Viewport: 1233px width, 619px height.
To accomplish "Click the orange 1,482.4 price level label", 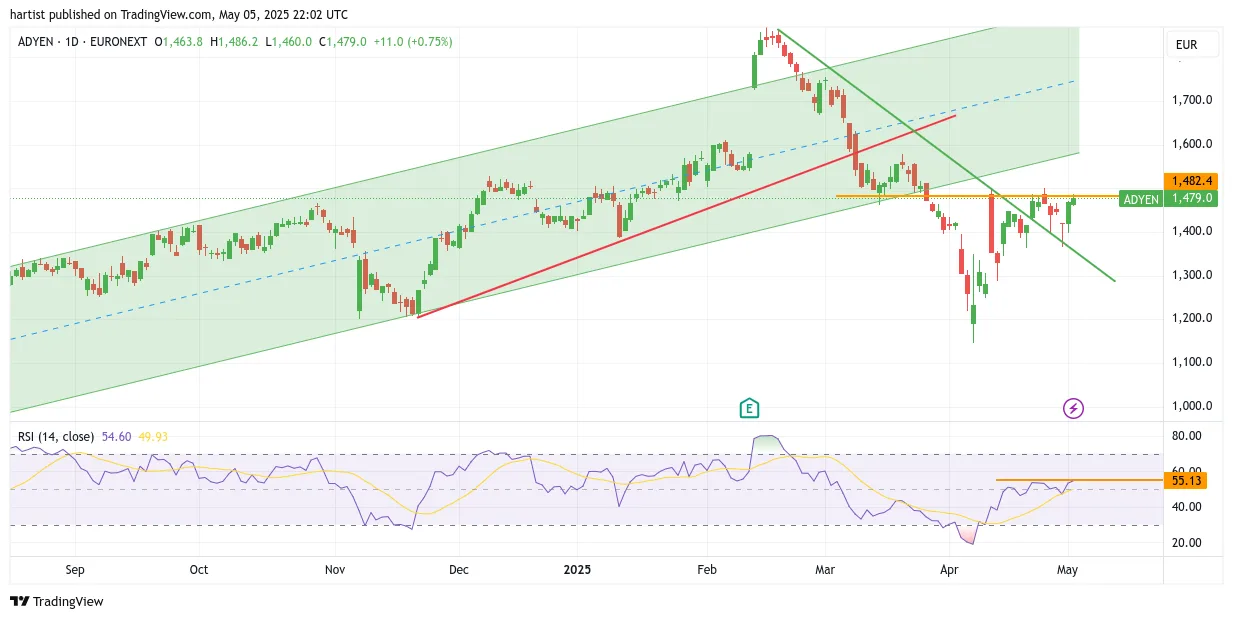I will pyautogui.click(x=1188, y=181).
